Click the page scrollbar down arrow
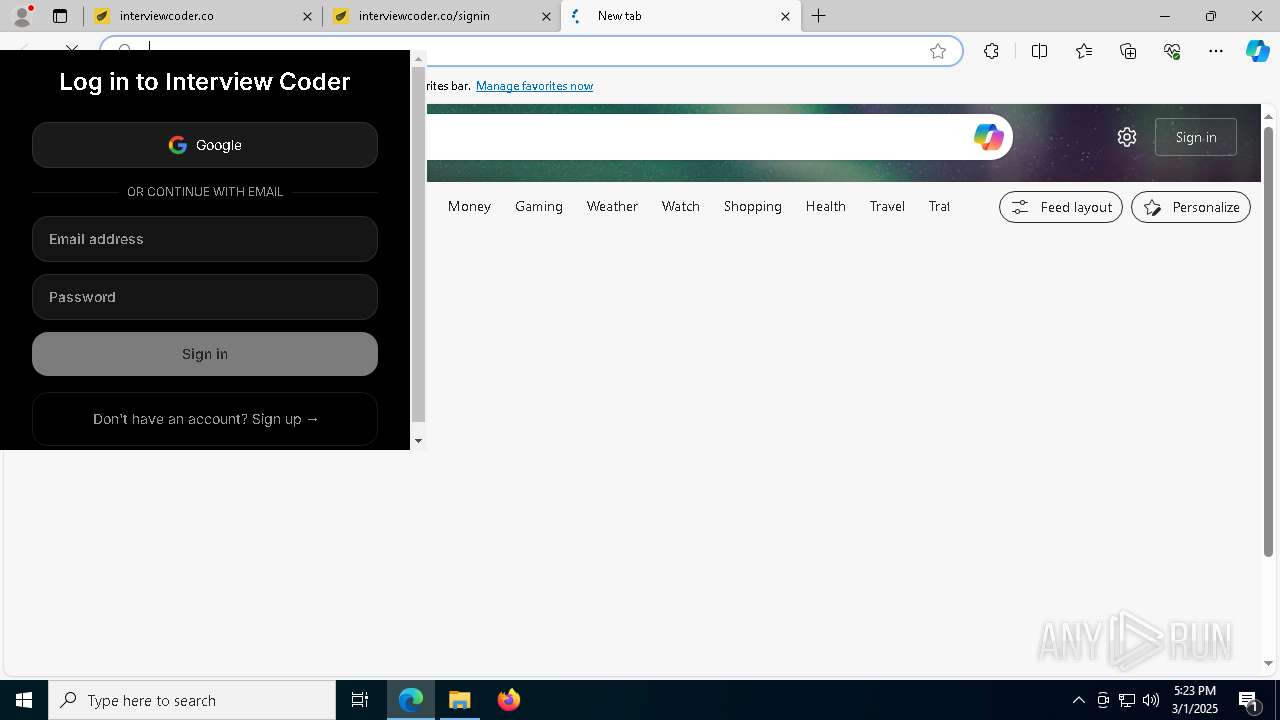This screenshot has height=720, width=1280. click(x=1268, y=663)
